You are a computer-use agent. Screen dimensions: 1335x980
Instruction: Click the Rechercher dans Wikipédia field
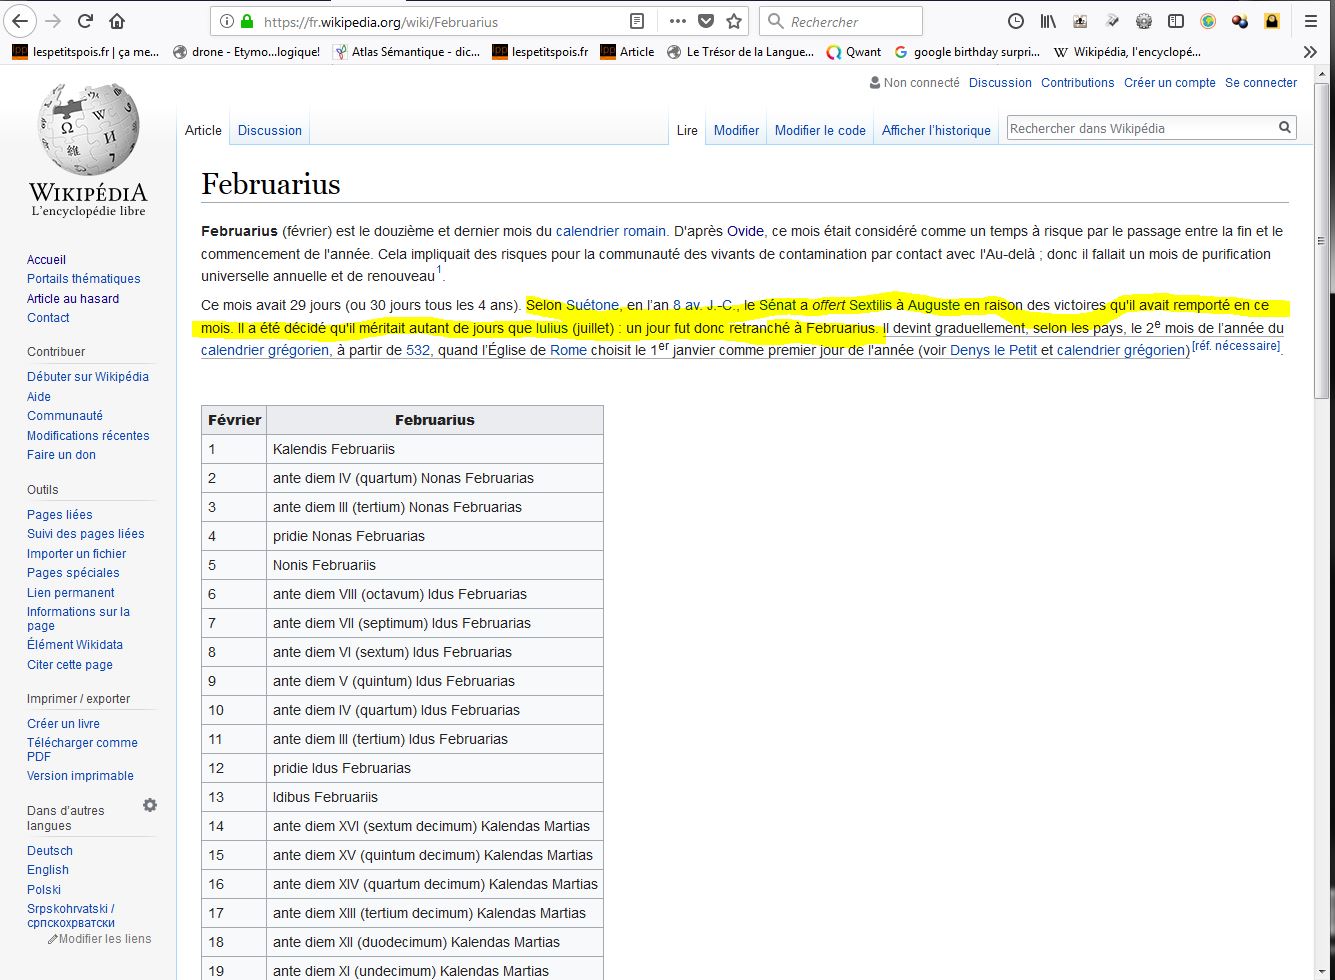[1140, 128]
